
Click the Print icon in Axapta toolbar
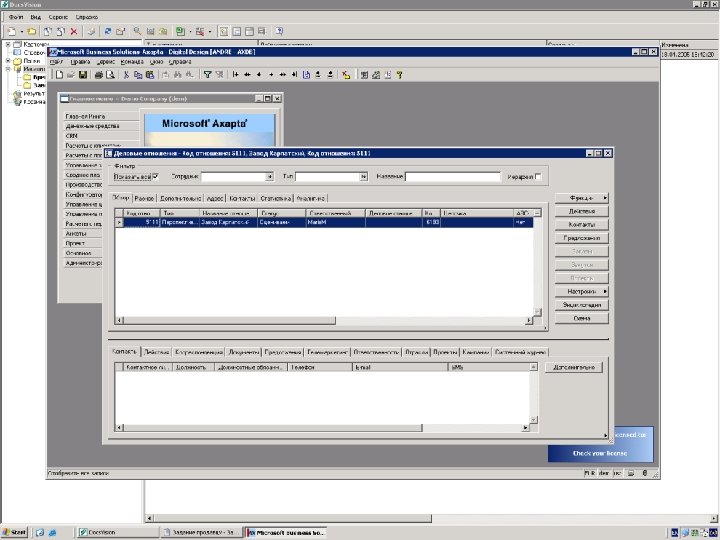tap(98, 74)
